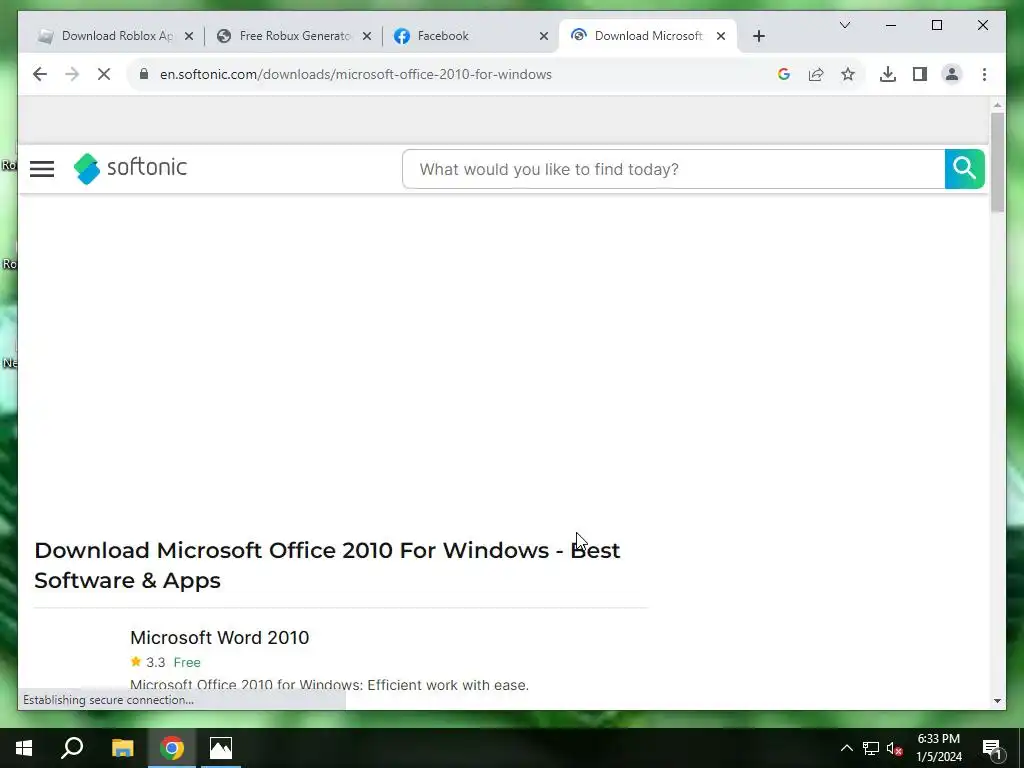Open the Chrome downloads icon

pyautogui.click(x=888, y=74)
